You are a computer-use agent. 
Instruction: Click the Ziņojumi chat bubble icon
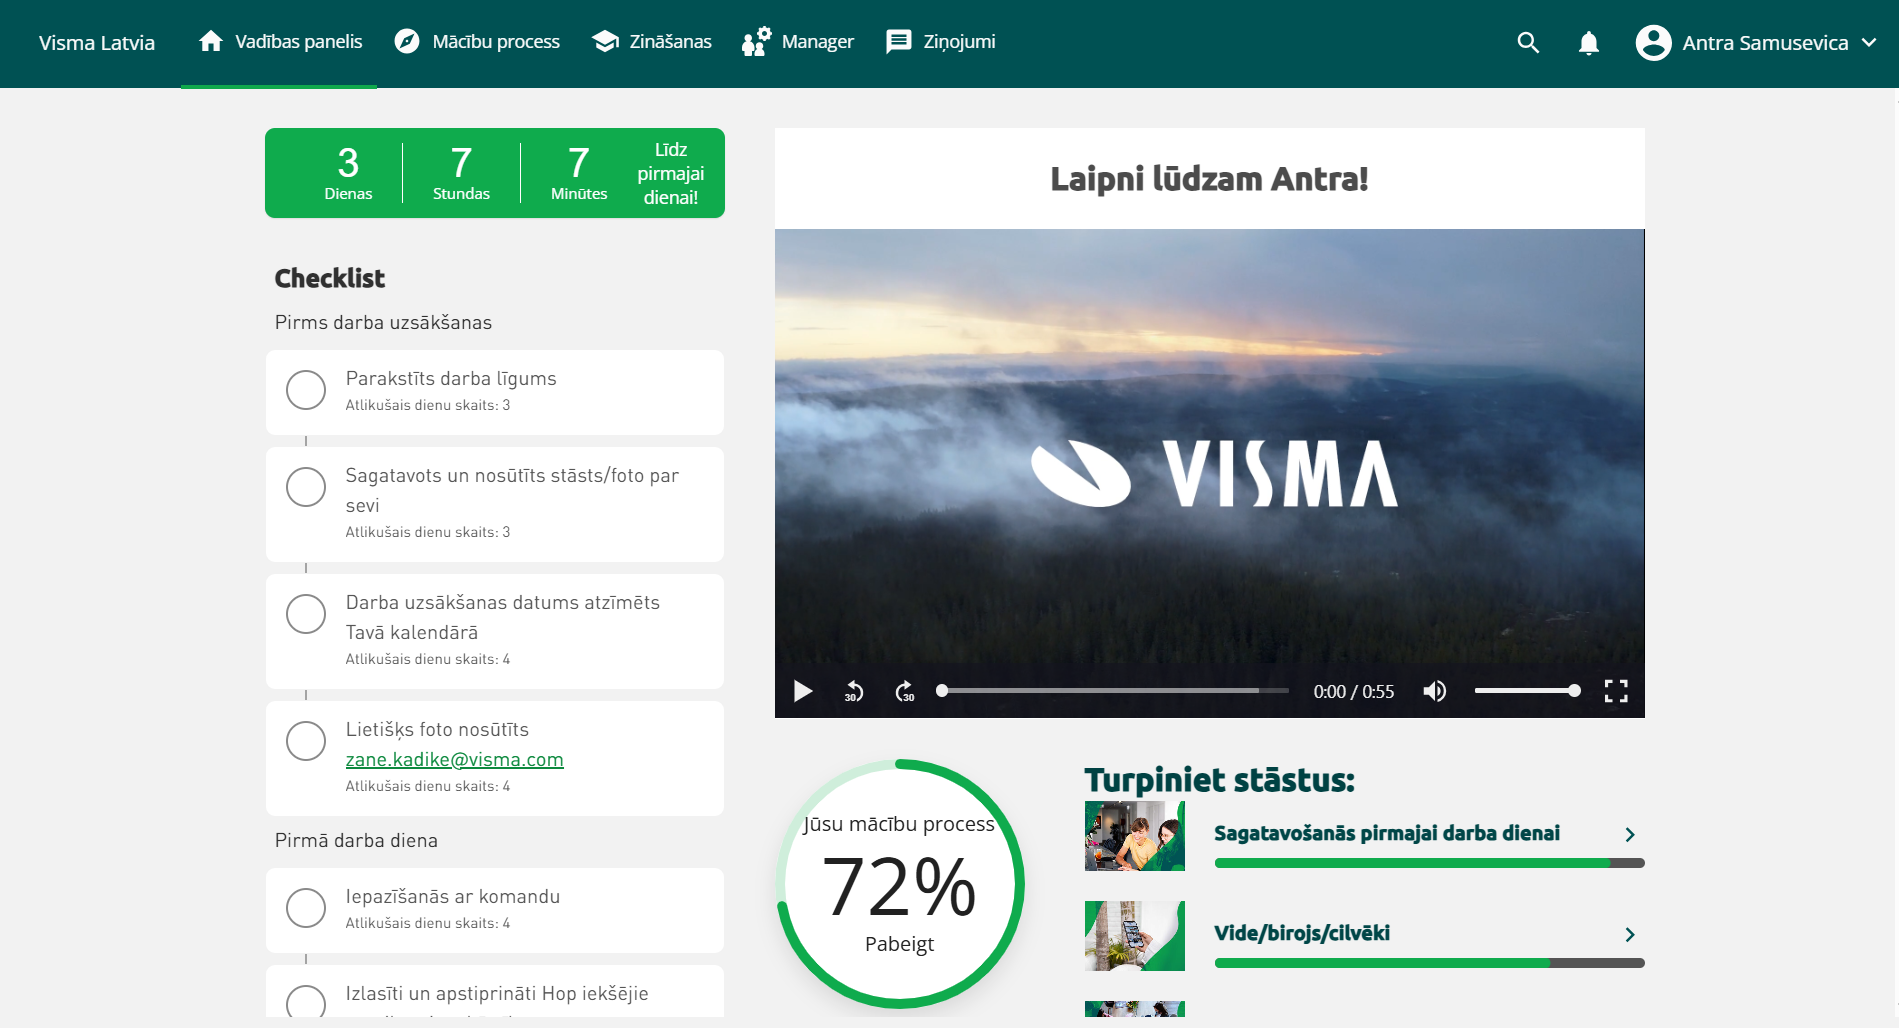click(898, 41)
